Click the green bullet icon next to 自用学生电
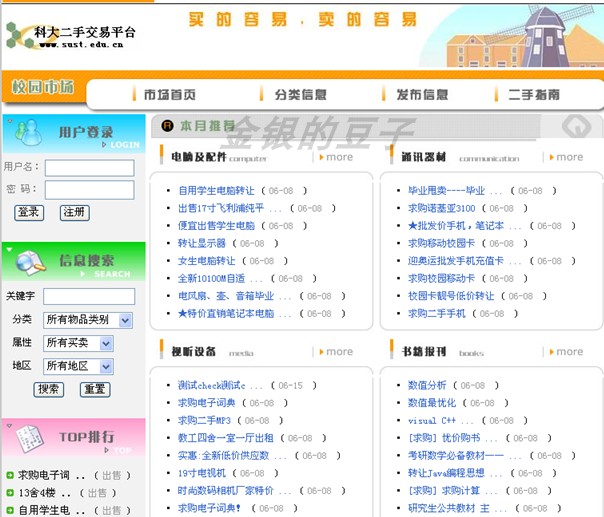Image resolution: width=604 pixels, height=517 pixels. 10,510
